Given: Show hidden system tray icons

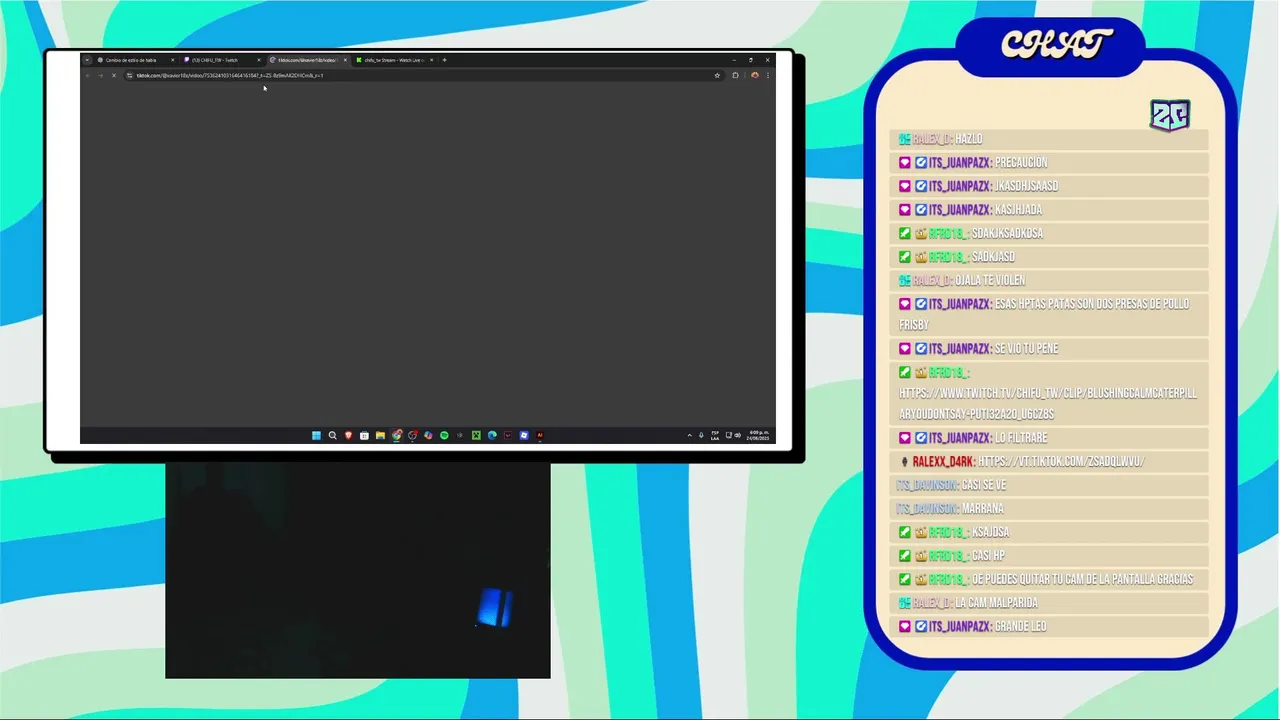Looking at the screenshot, I should 689,435.
